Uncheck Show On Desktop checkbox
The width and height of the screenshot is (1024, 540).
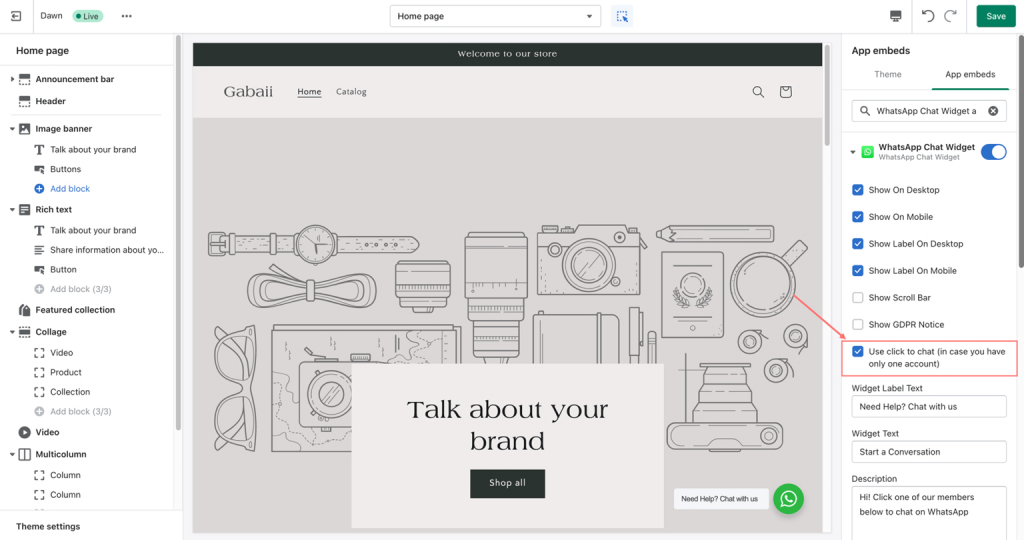pos(858,190)
